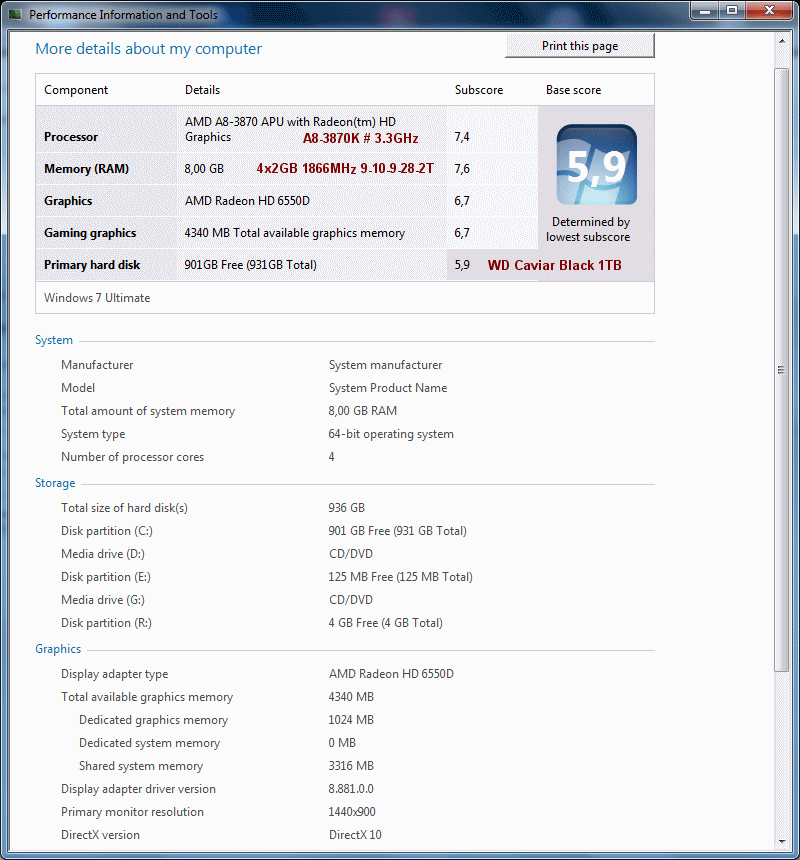Click the Windows 7 Ultimate text
This screenshot has height=860, width=800.
pos(97,298)
